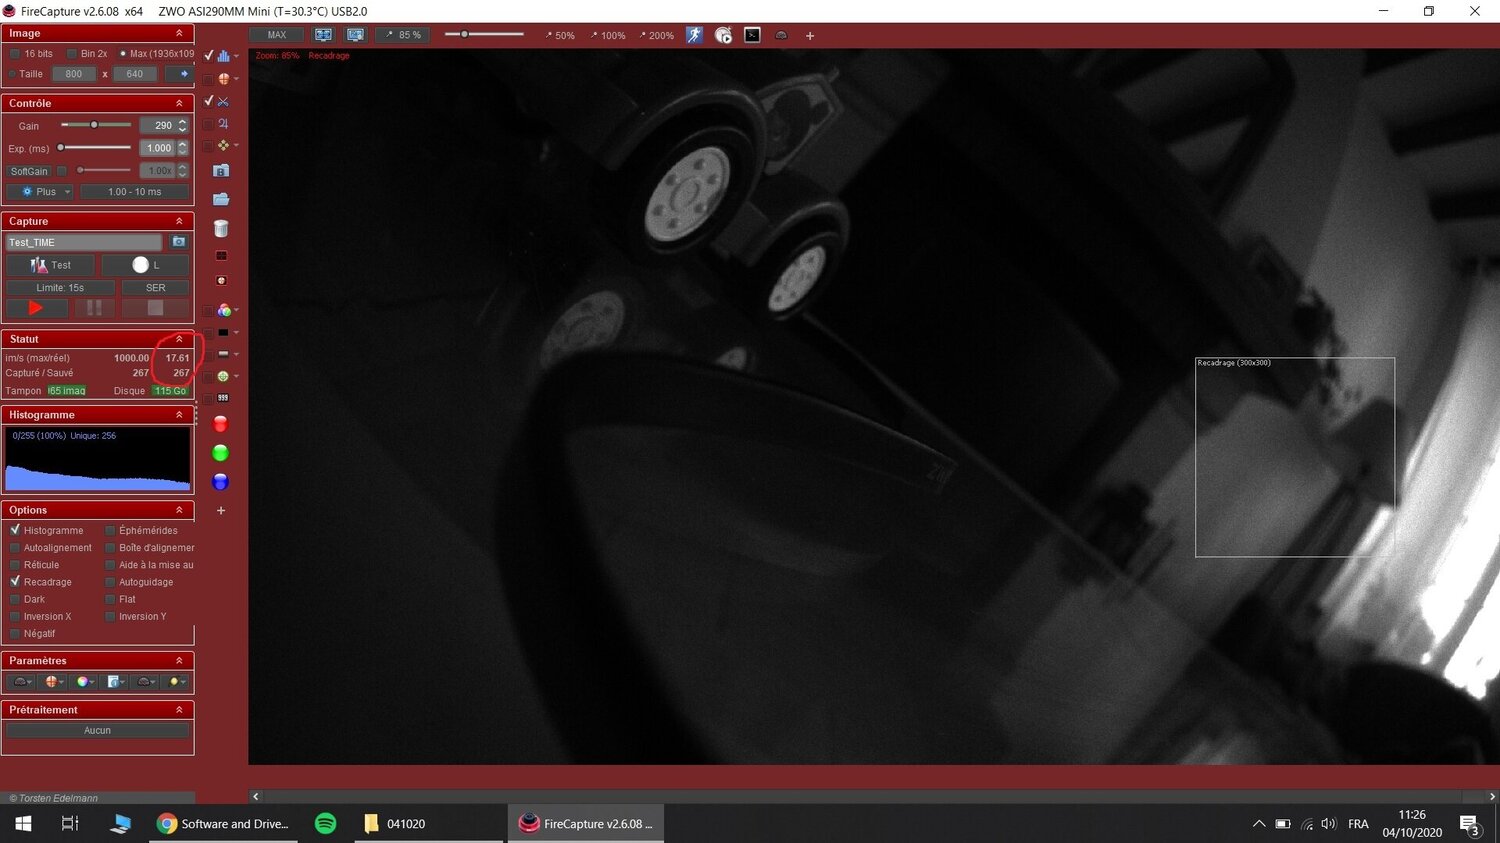Click the snapshot camera icon beside Test_TIME
Viewport: 1500px width, 843px height.
tap(178, 242)
